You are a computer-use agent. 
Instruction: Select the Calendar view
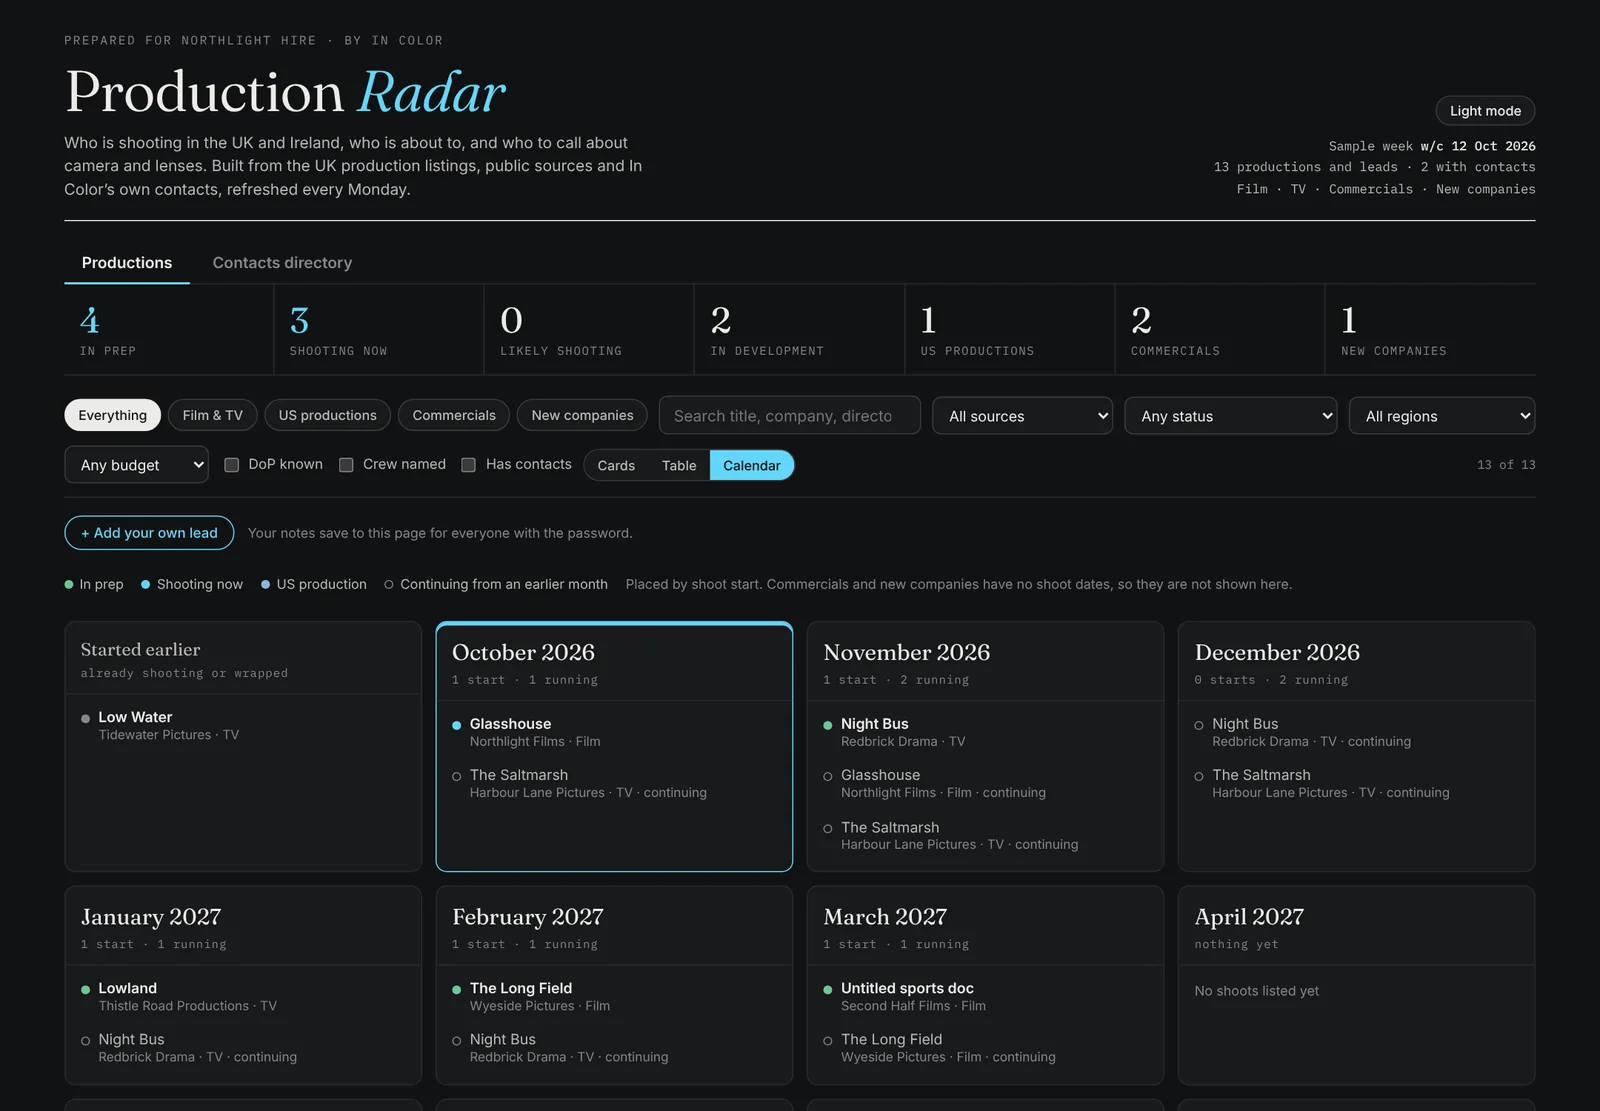(x=752, y=465)
